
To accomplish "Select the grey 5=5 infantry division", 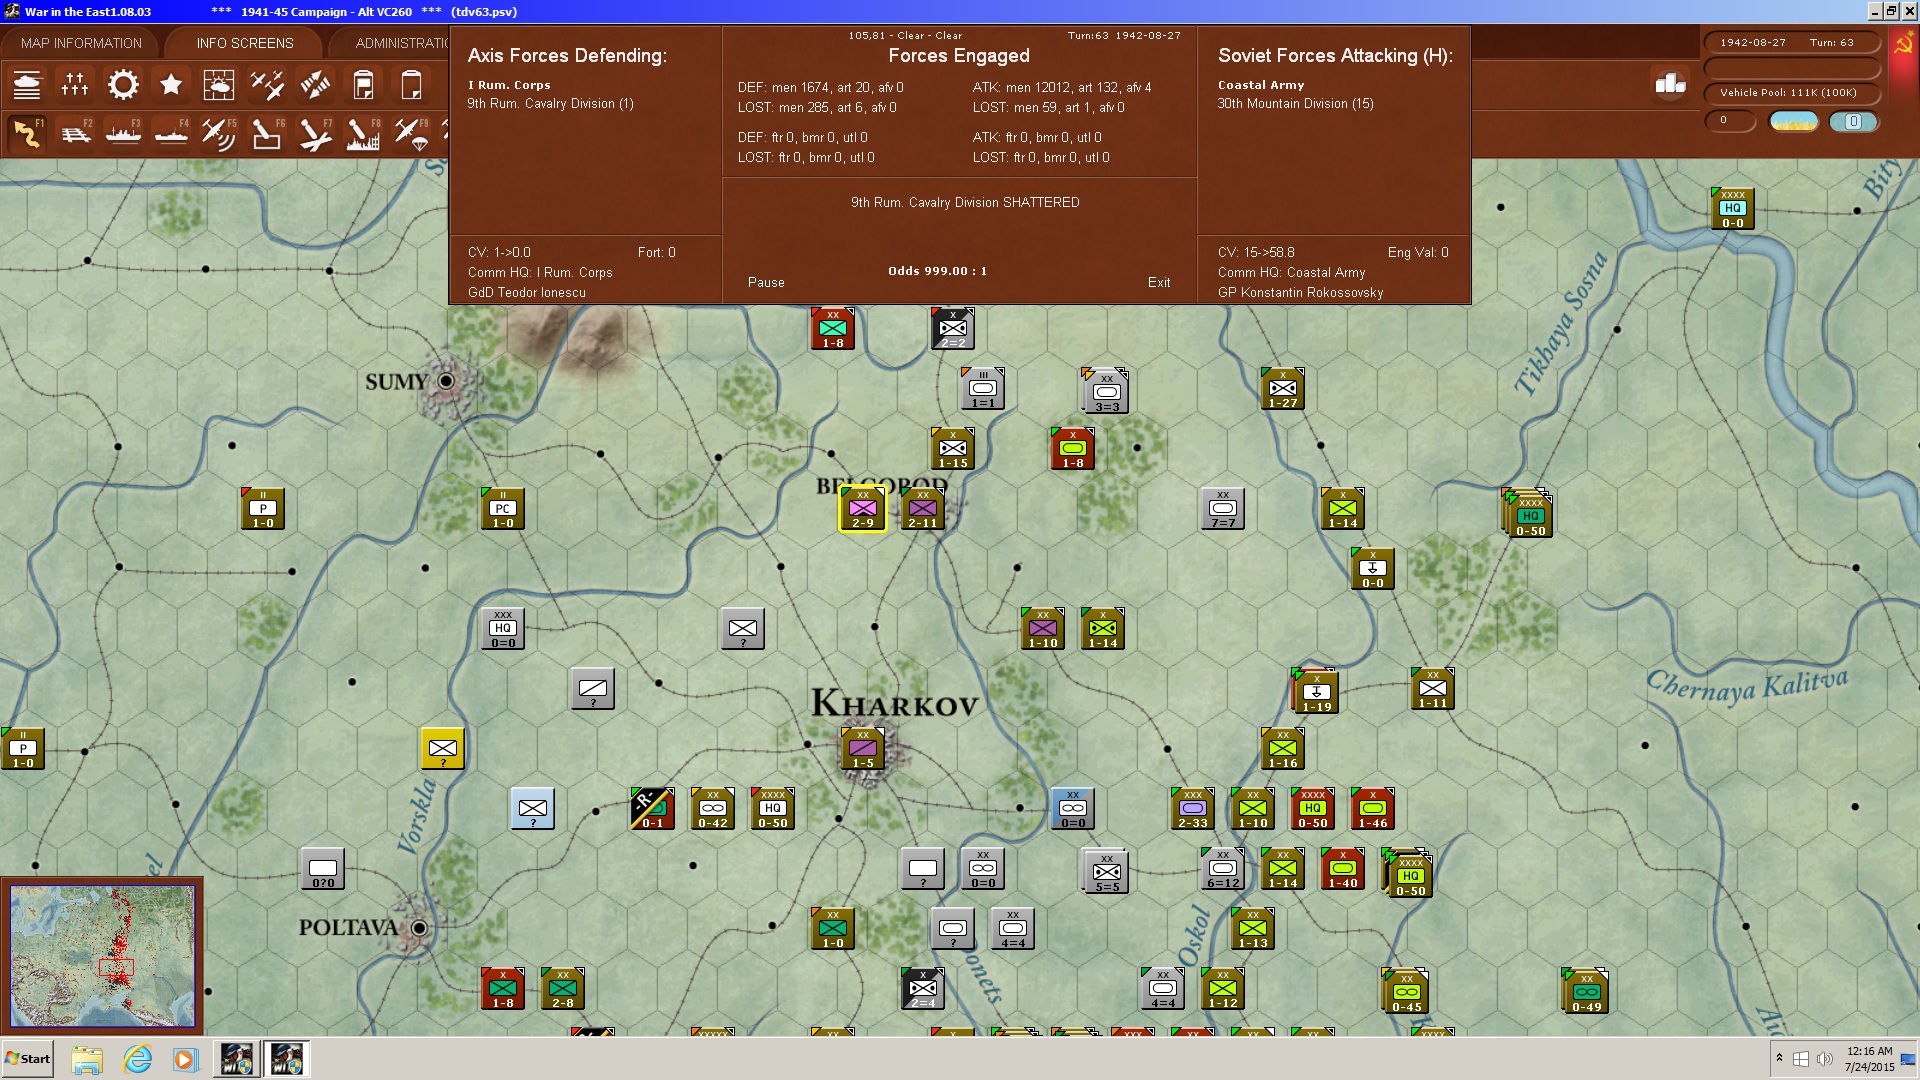I will tap(1106, 871).
